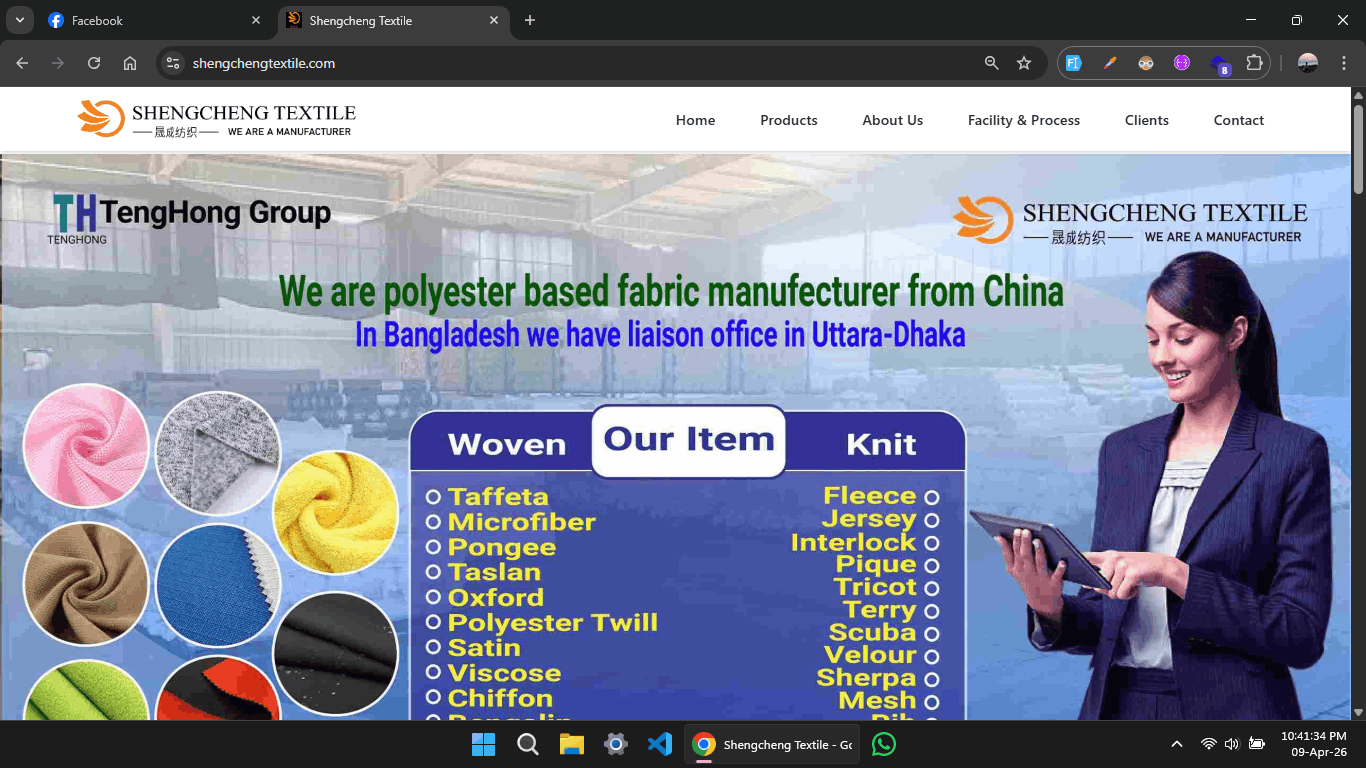Open the Chrome profile avatar
The image size is (1366, 768).
click(x=1307, y=63)
